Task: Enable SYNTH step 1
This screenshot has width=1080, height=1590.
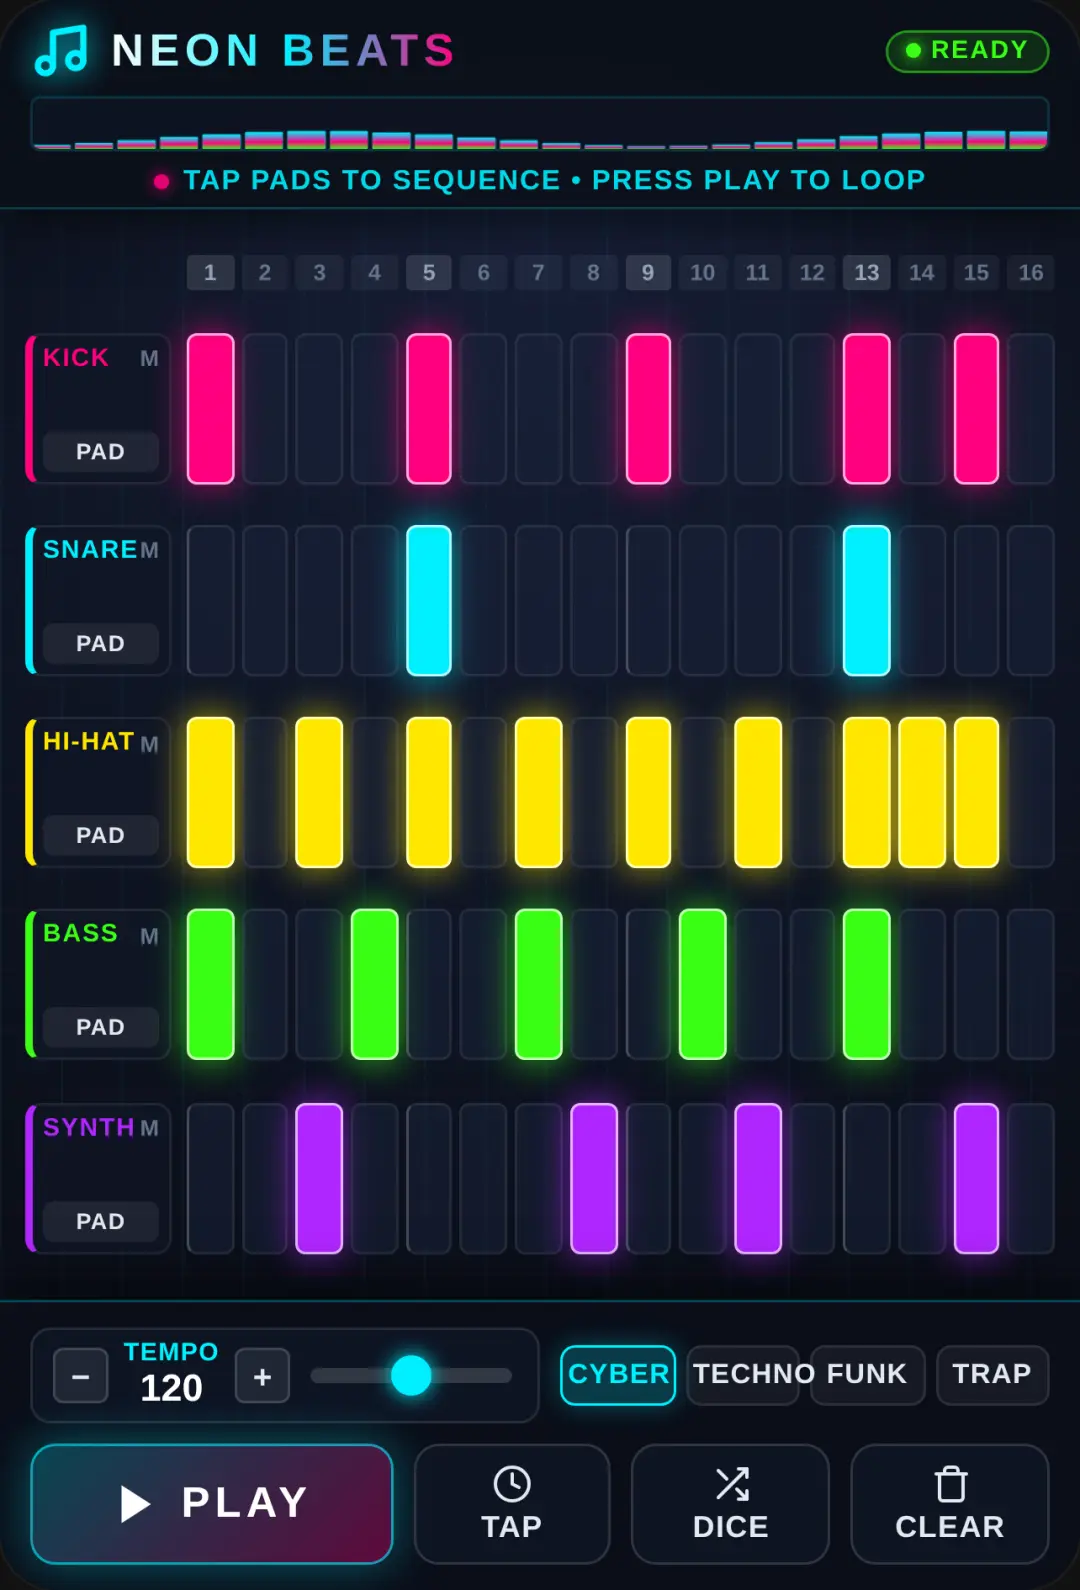Action: (x=211, y=1179)
